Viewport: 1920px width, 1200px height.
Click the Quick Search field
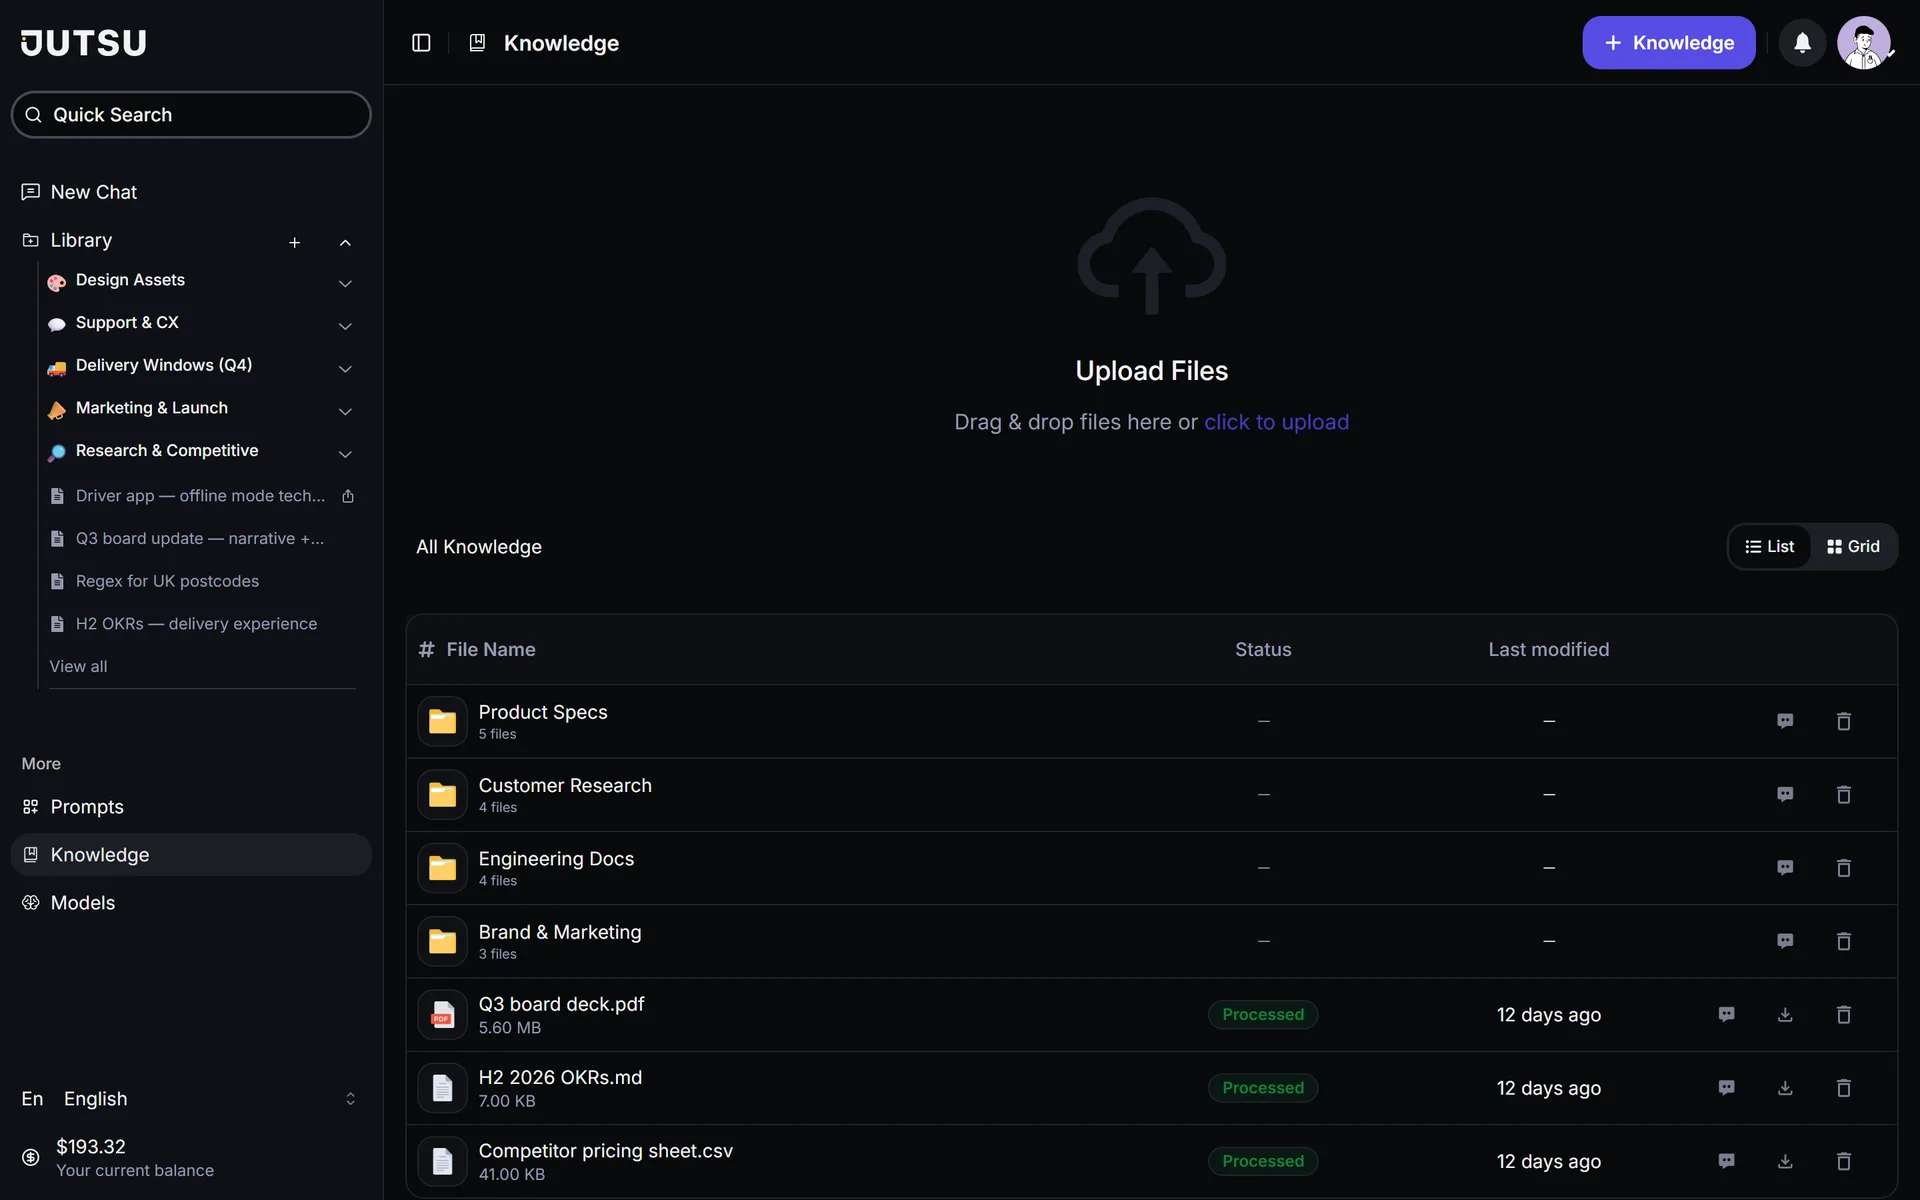(190, 115)
